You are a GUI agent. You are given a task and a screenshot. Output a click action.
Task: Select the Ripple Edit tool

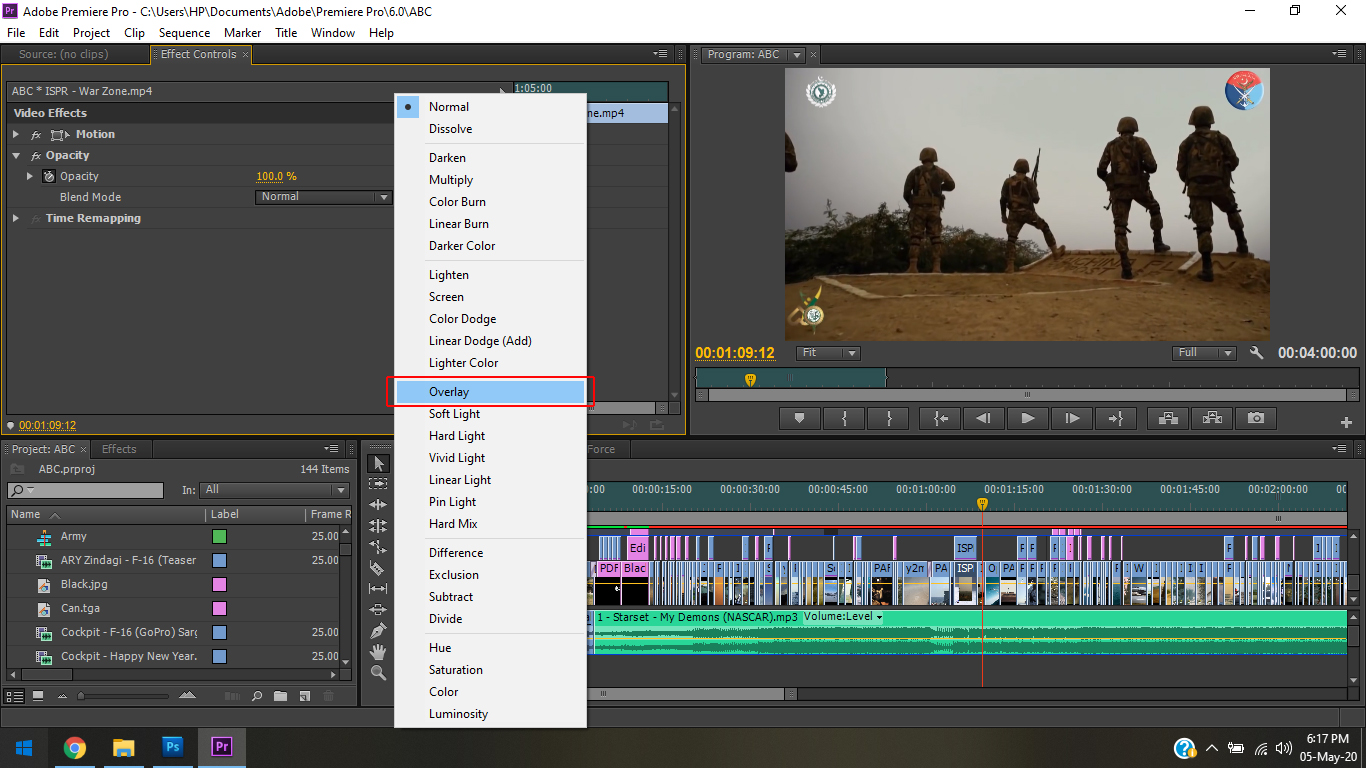click(x=378, y=505)
